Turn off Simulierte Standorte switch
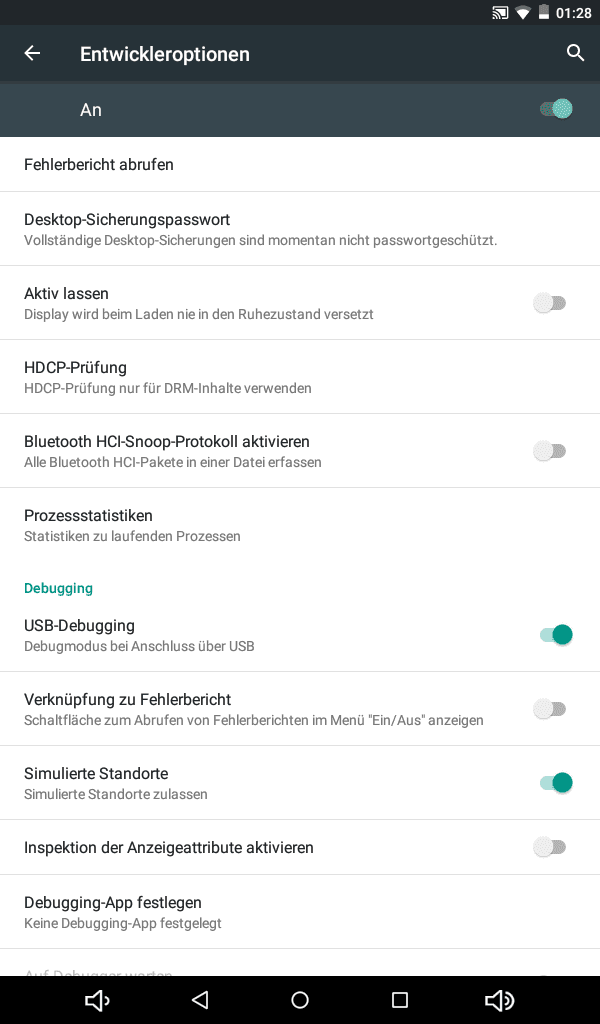This screenshot has width=600, height=1024. (x=555, y=782)
